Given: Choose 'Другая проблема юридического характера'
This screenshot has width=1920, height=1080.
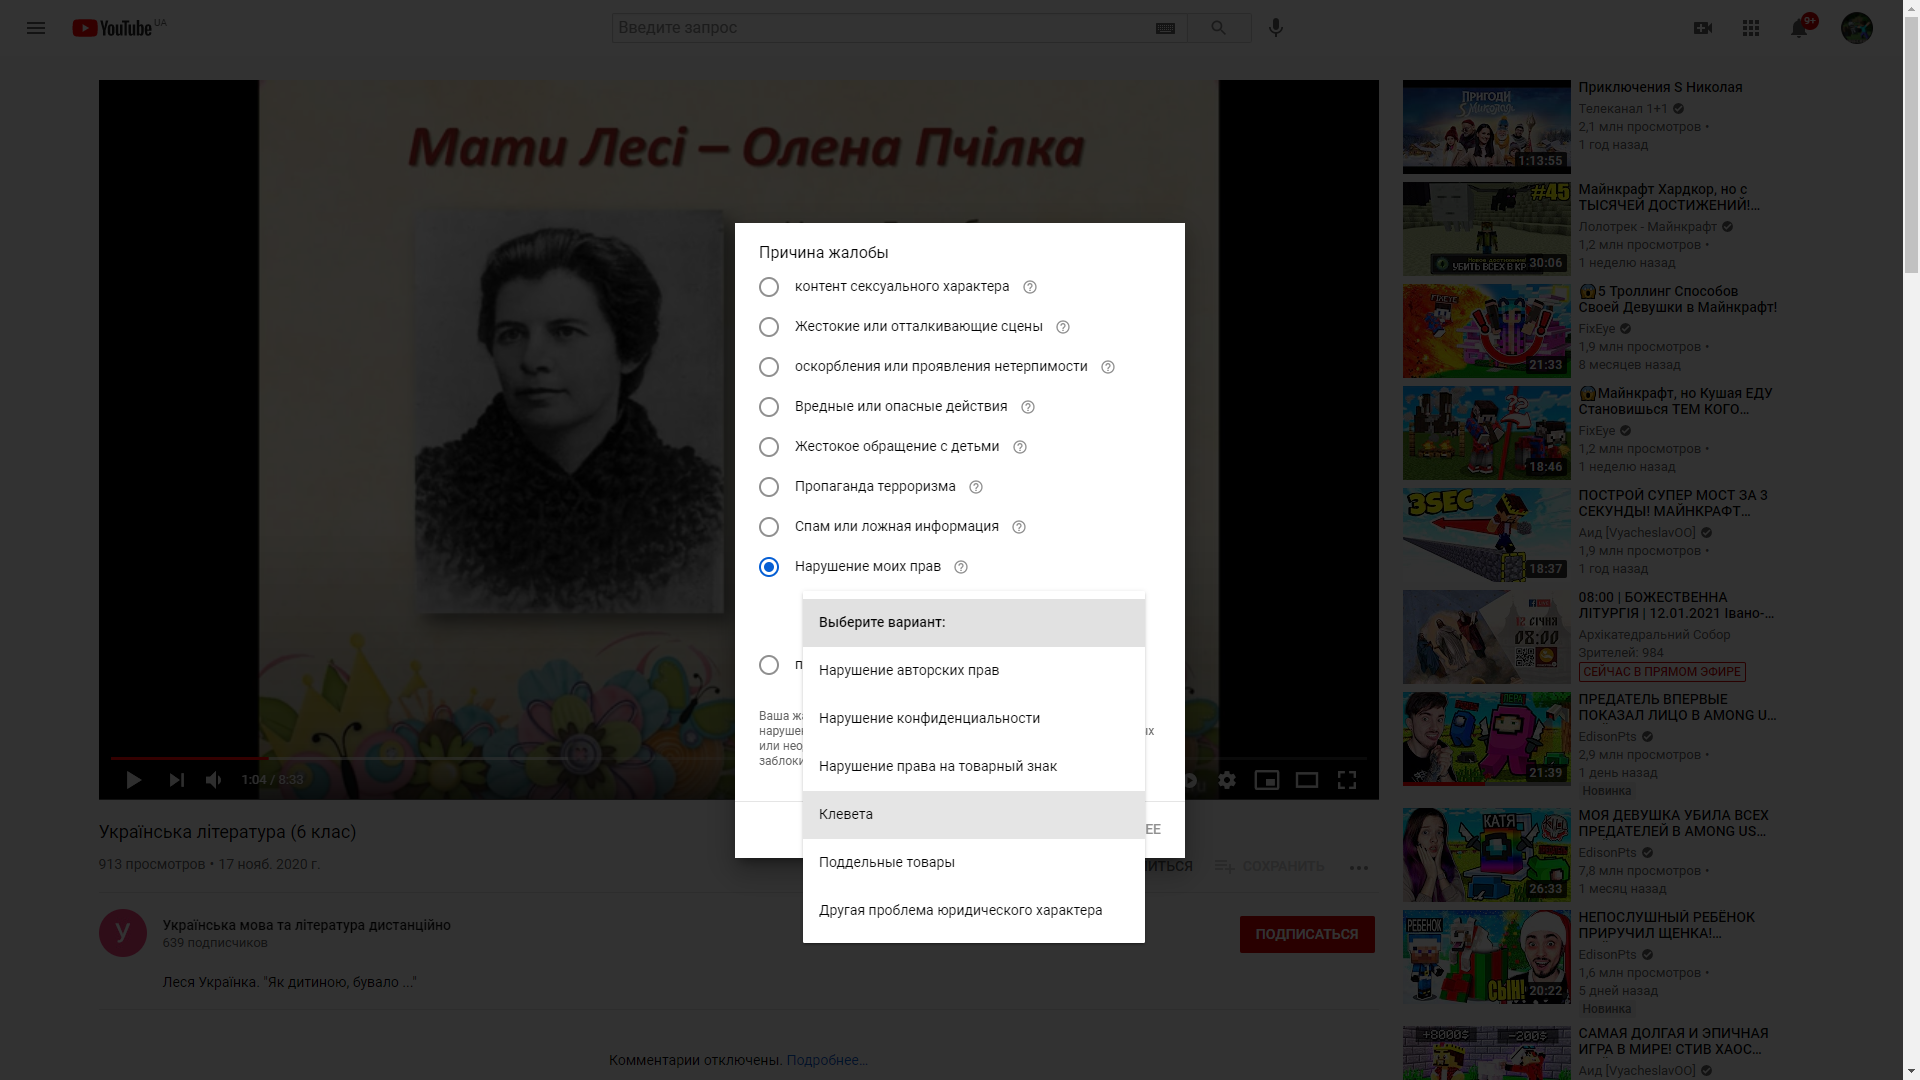Looking at the screenshot, I should (974, 911).
